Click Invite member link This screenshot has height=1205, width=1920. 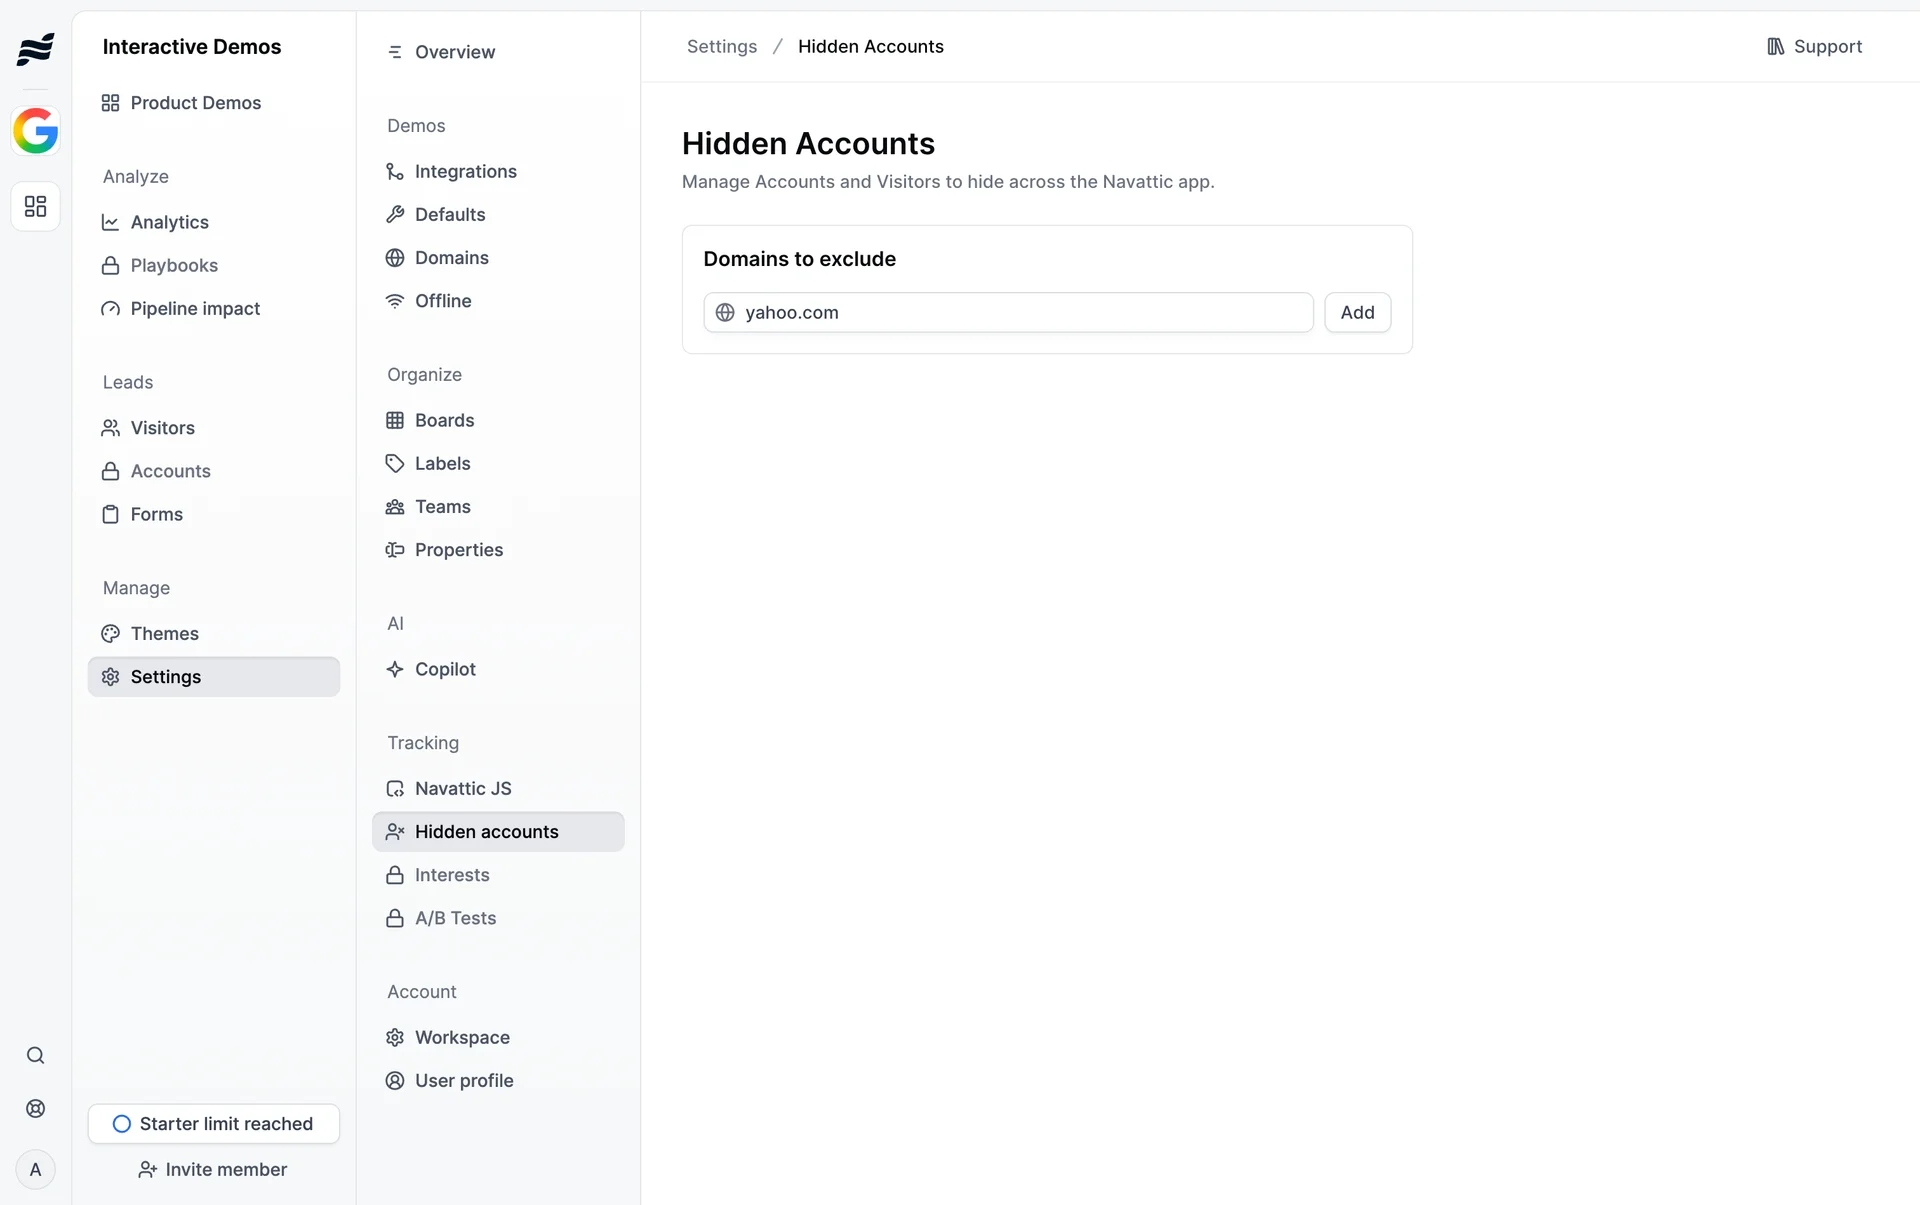coord(213,1170)
